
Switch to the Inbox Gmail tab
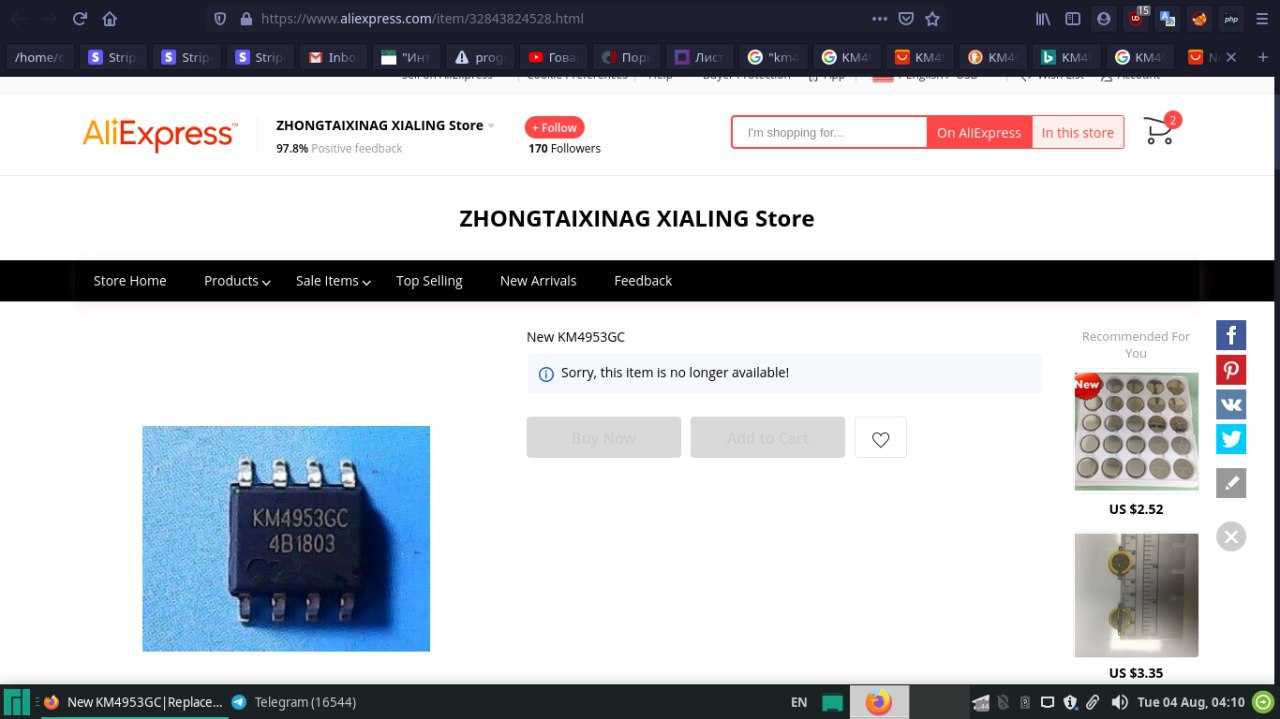click(x=331, y=57)
